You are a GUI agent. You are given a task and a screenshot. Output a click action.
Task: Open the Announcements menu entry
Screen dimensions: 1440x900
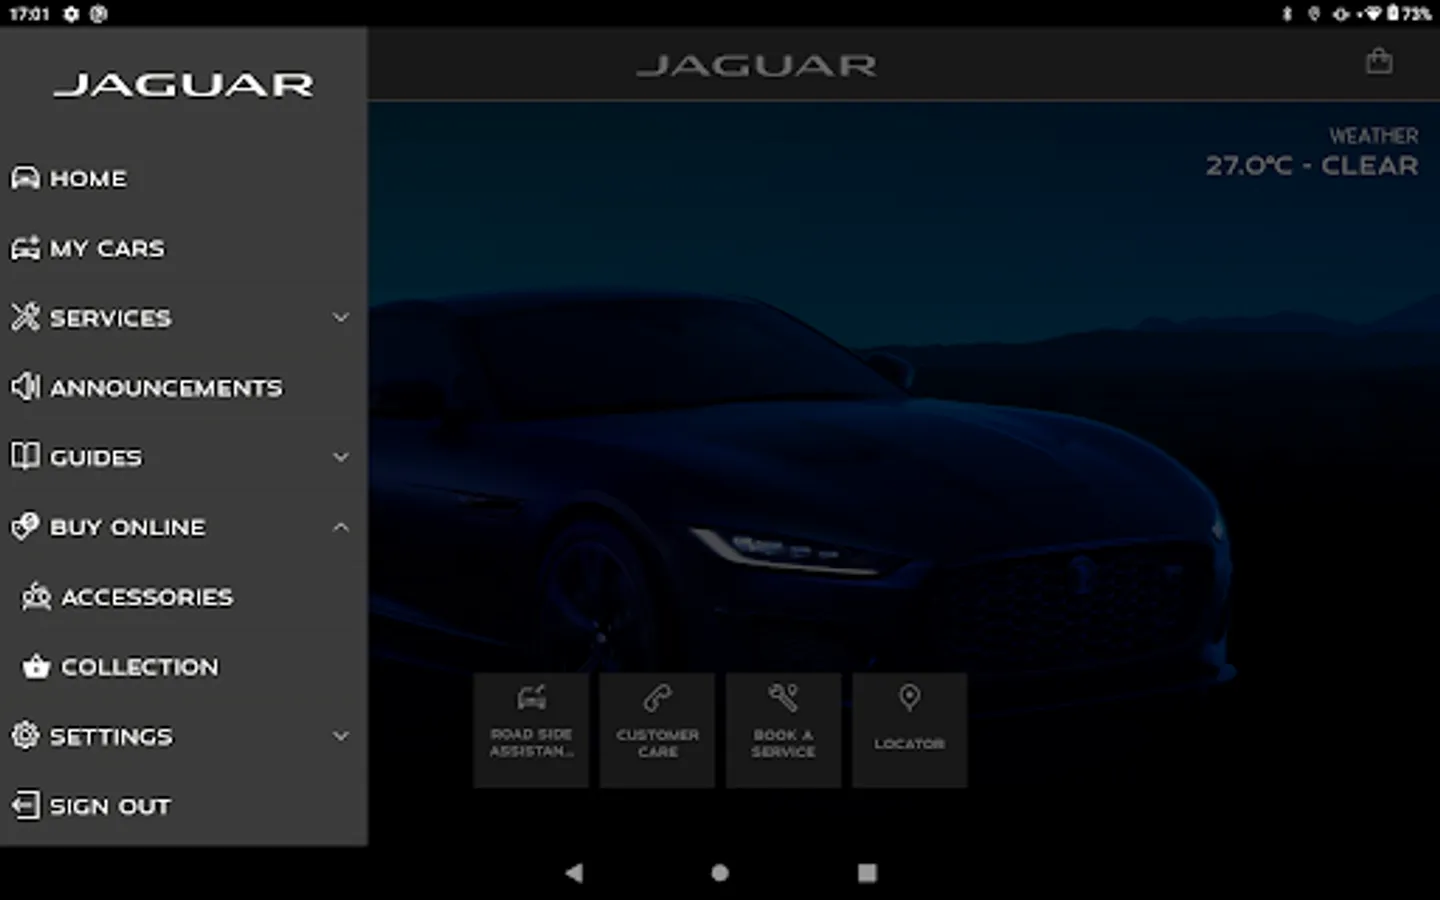point(183,387)
